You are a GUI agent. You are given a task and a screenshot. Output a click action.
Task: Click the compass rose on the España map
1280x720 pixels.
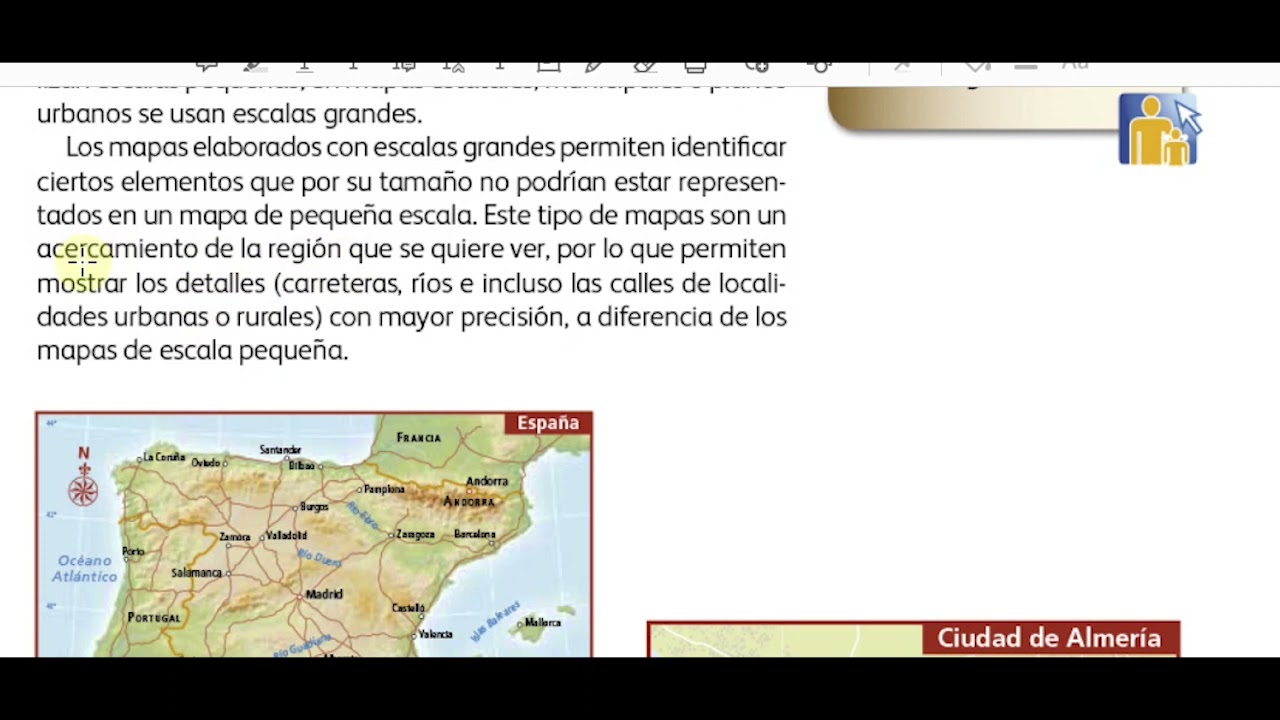[83, 490]
